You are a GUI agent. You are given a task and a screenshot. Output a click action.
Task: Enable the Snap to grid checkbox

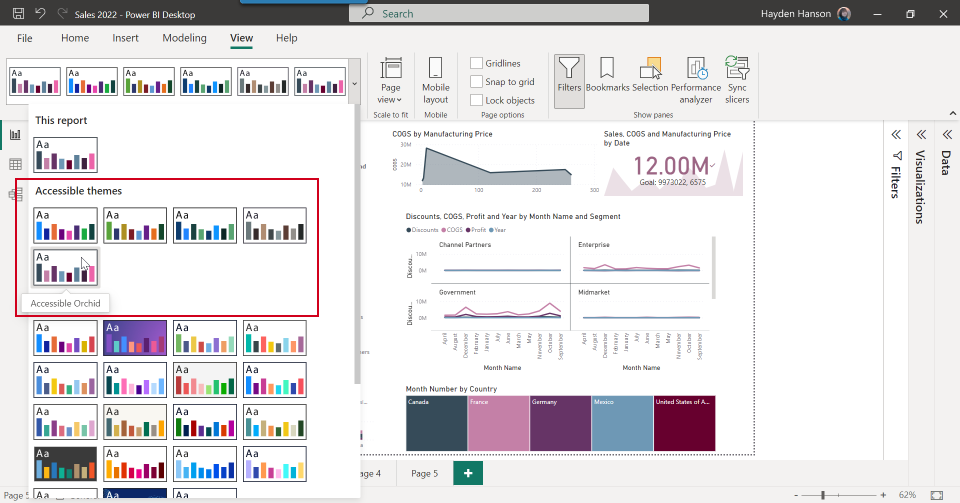(x=476, y=81)
